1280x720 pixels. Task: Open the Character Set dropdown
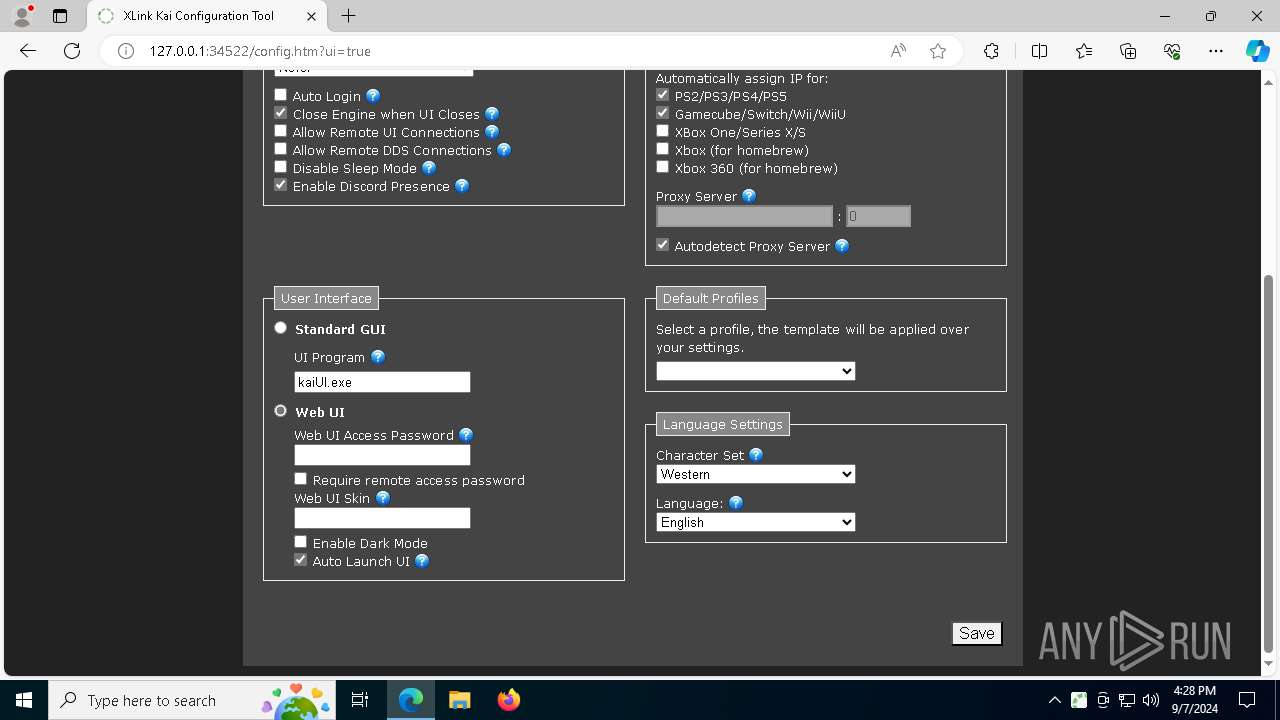(756, 474)
